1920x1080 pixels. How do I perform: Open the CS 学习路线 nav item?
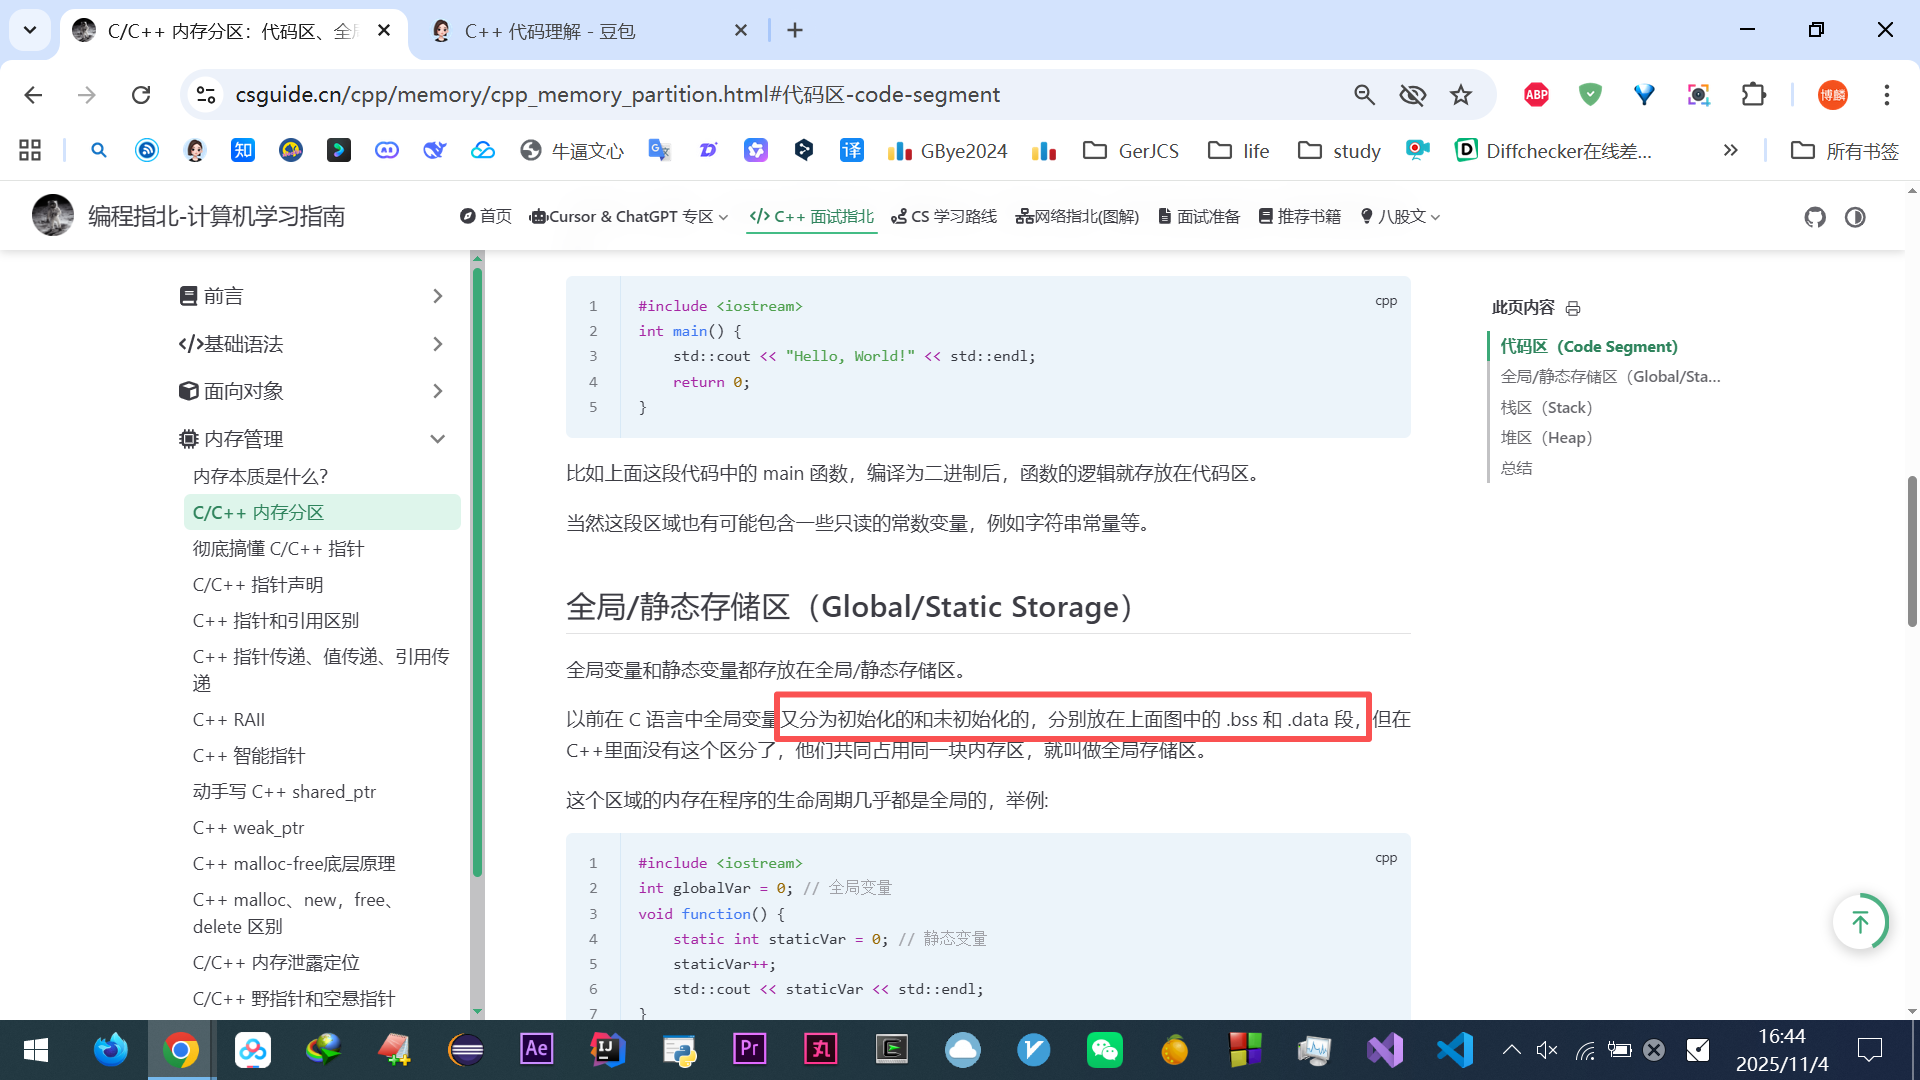click(x=944, y=217)
